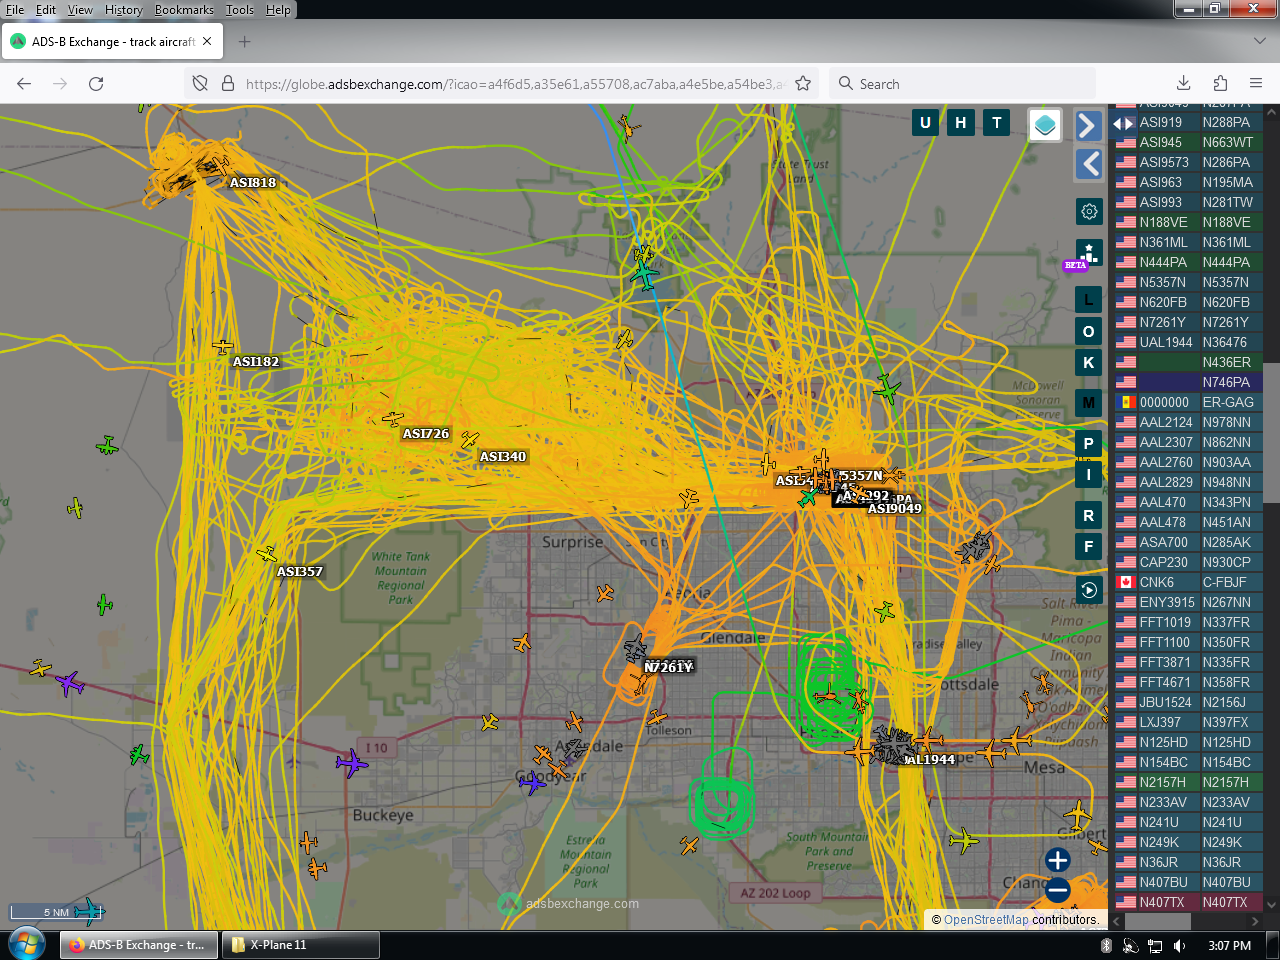Select the CNK6 row in aircraft list

point(1189,582)
